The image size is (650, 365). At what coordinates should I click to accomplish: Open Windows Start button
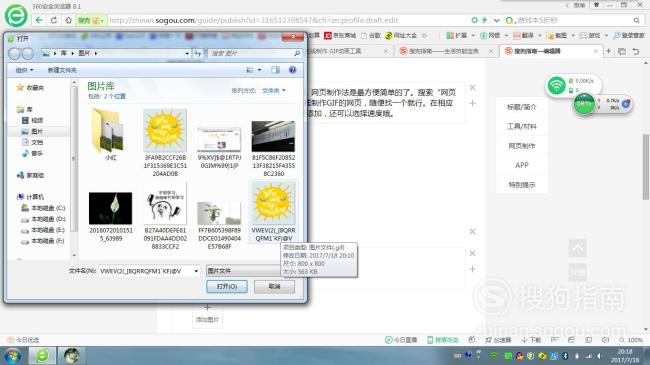(13, 356)
